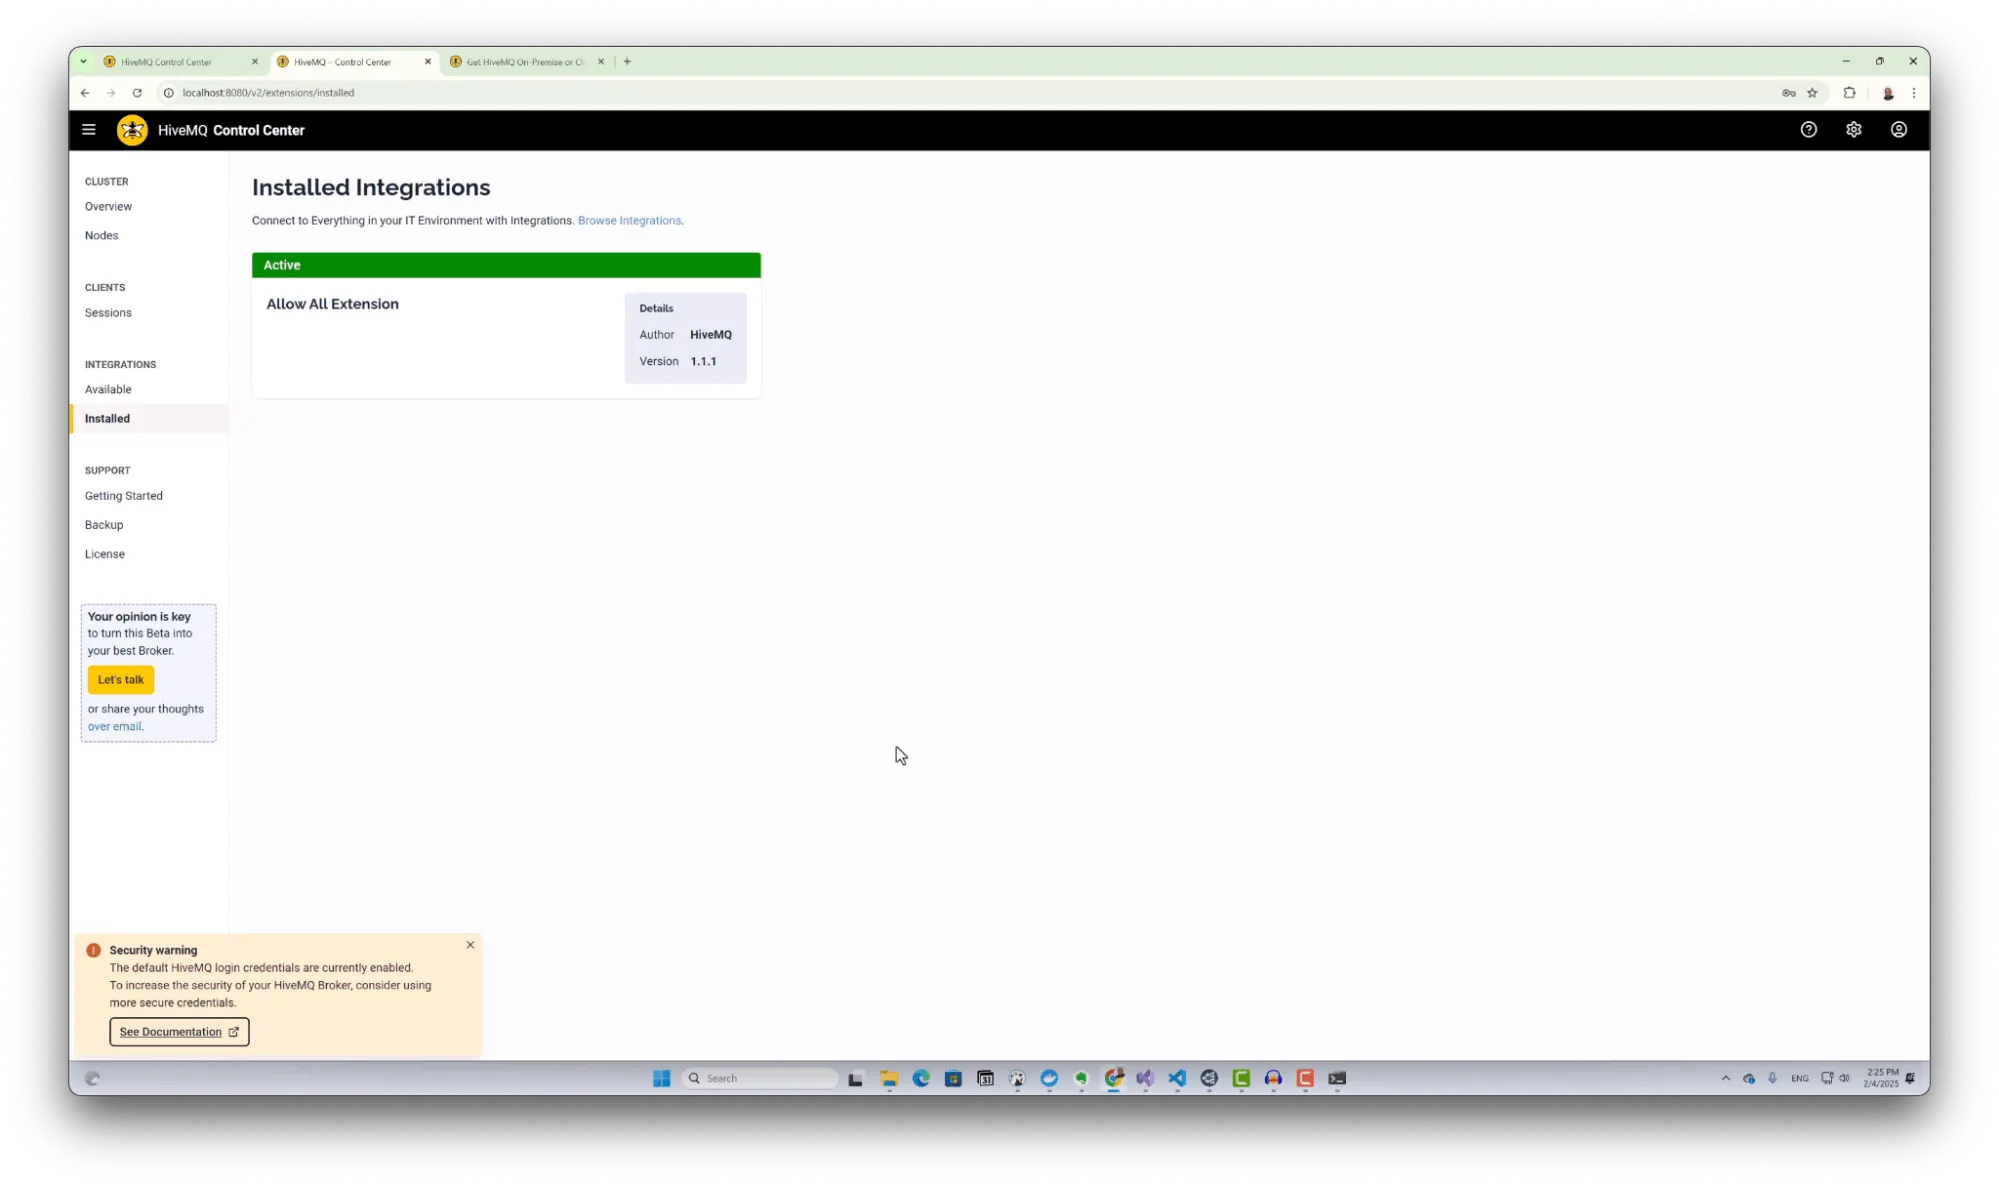
Task: Open the green Camtasia icon on taskbar
Action: (x=1241, y=1078)
